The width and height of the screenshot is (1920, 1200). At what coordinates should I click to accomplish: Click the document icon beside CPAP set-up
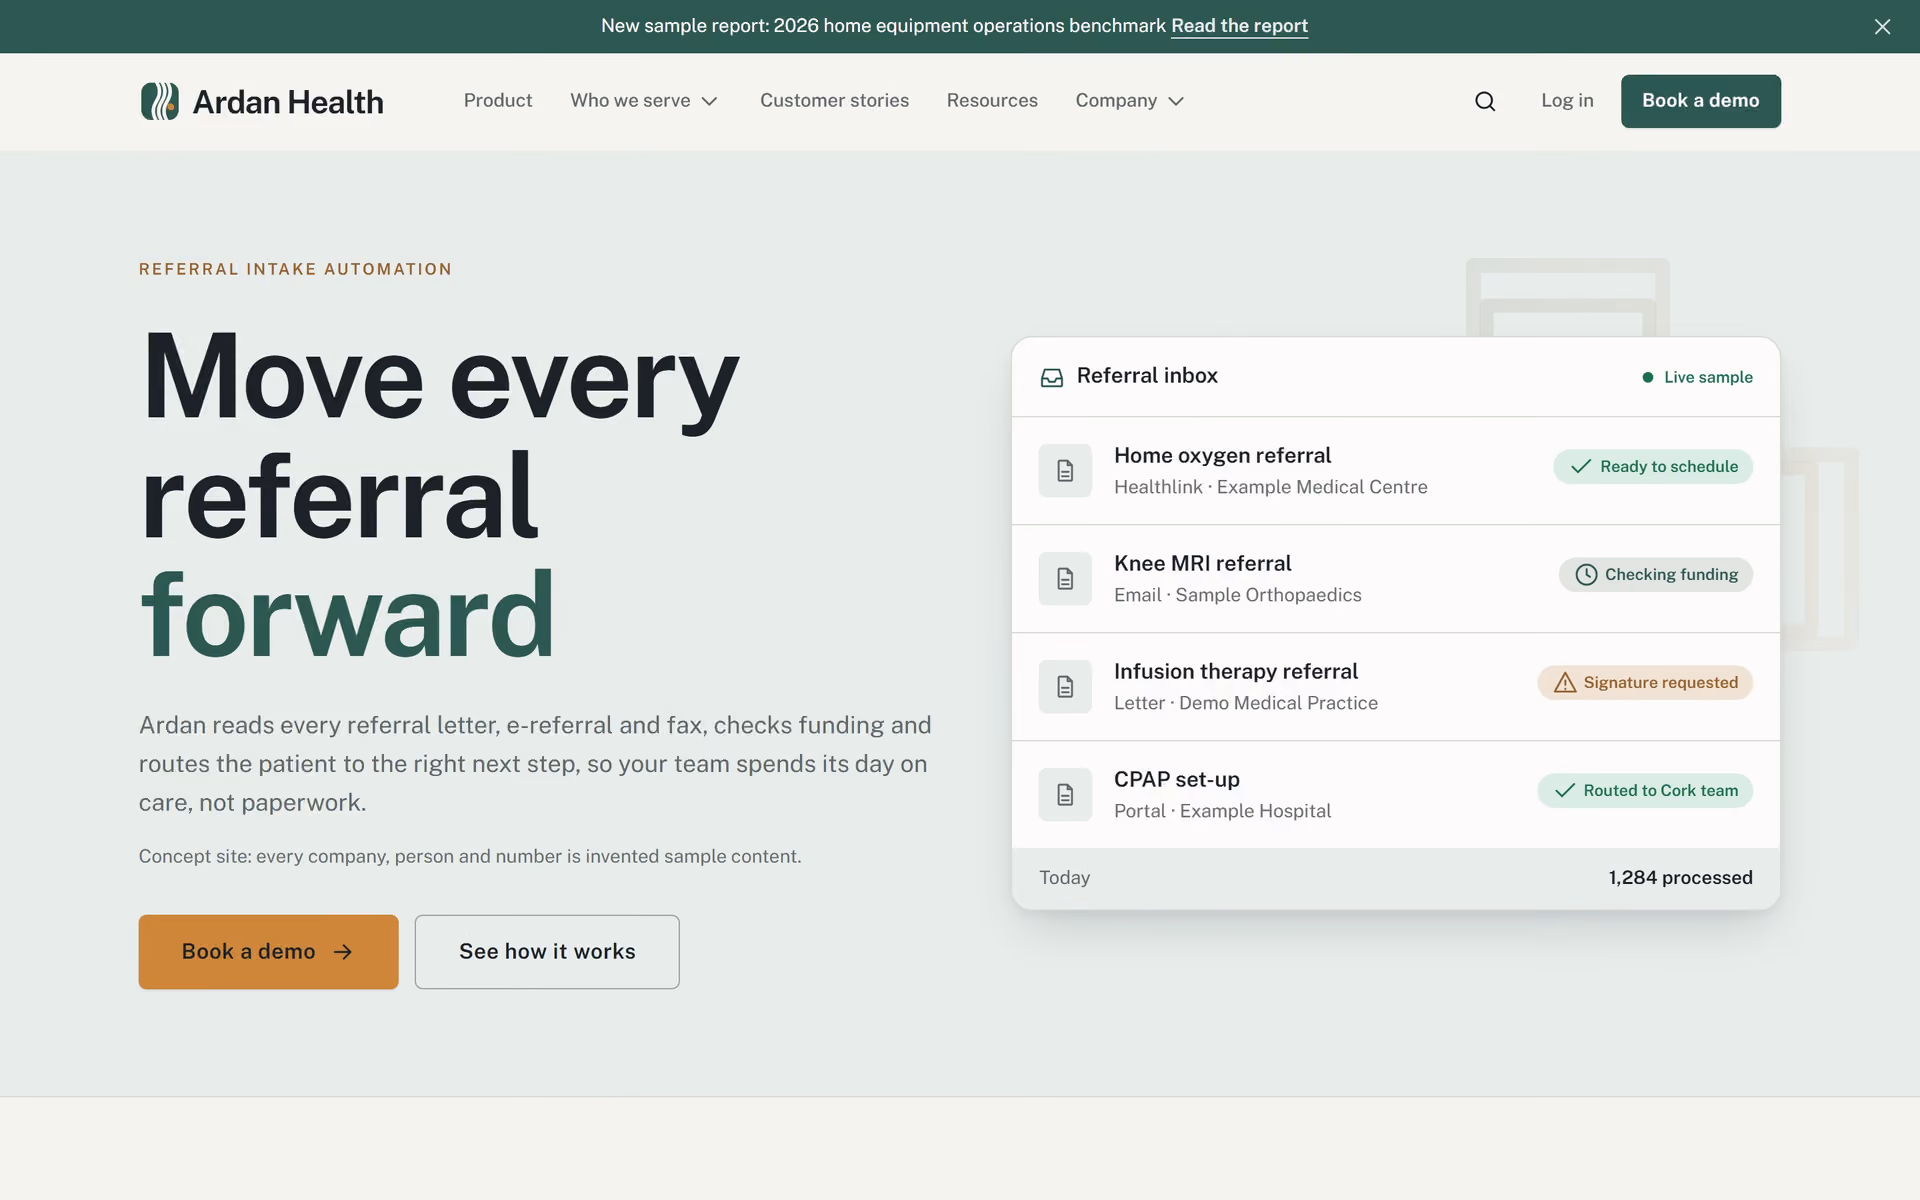tap(1065, 795)
